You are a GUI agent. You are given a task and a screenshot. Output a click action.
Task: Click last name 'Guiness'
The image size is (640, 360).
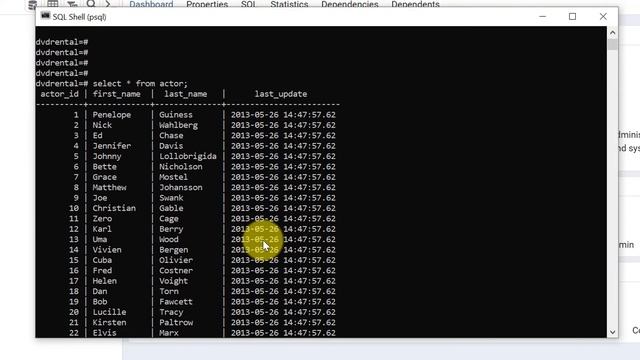176,115
